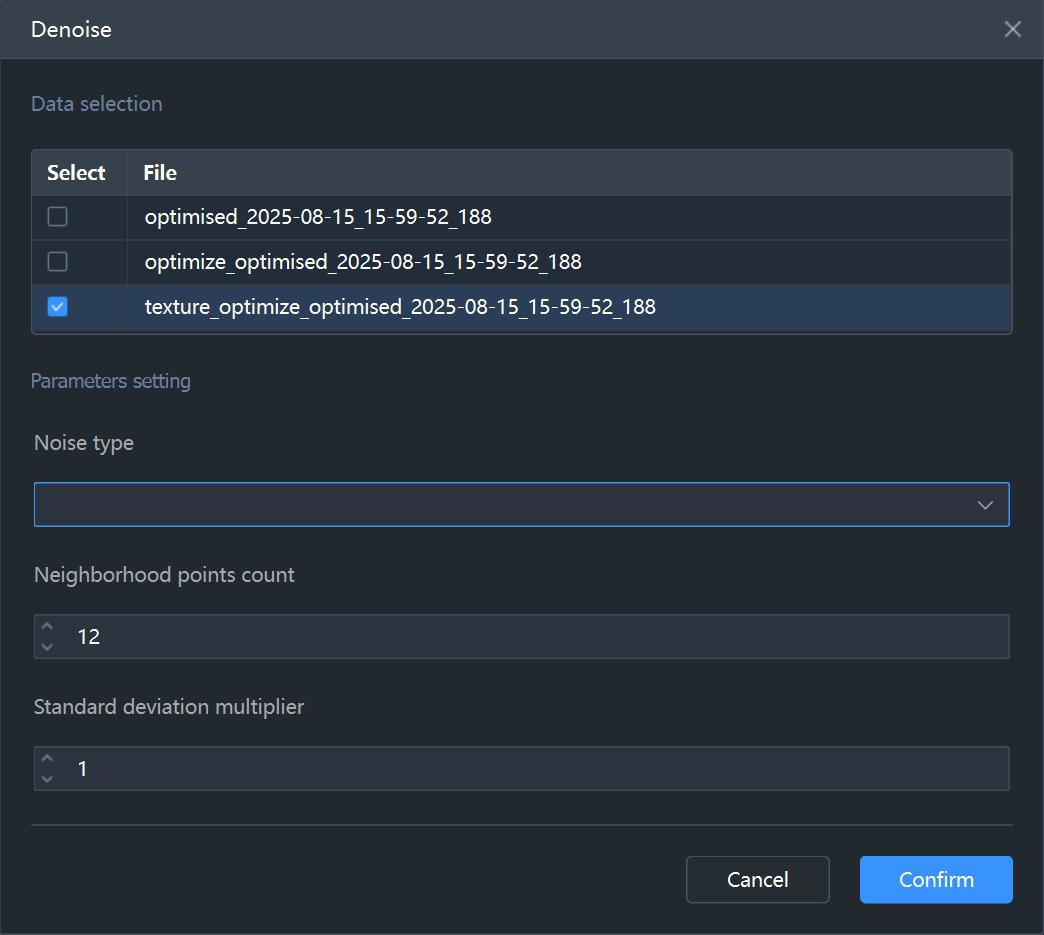Focus the Standard deviation multiplier field

521,769
